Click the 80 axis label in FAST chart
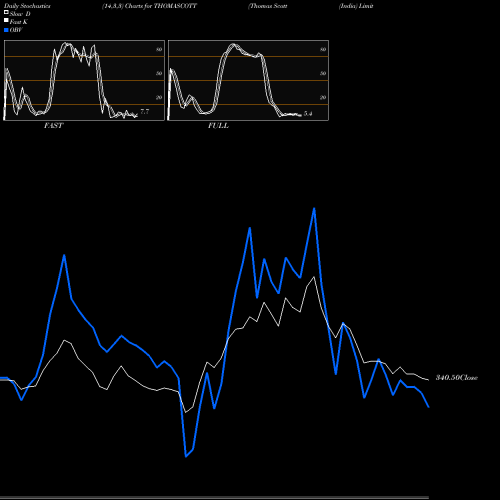 pyautogui.click(x=159, y=49)
